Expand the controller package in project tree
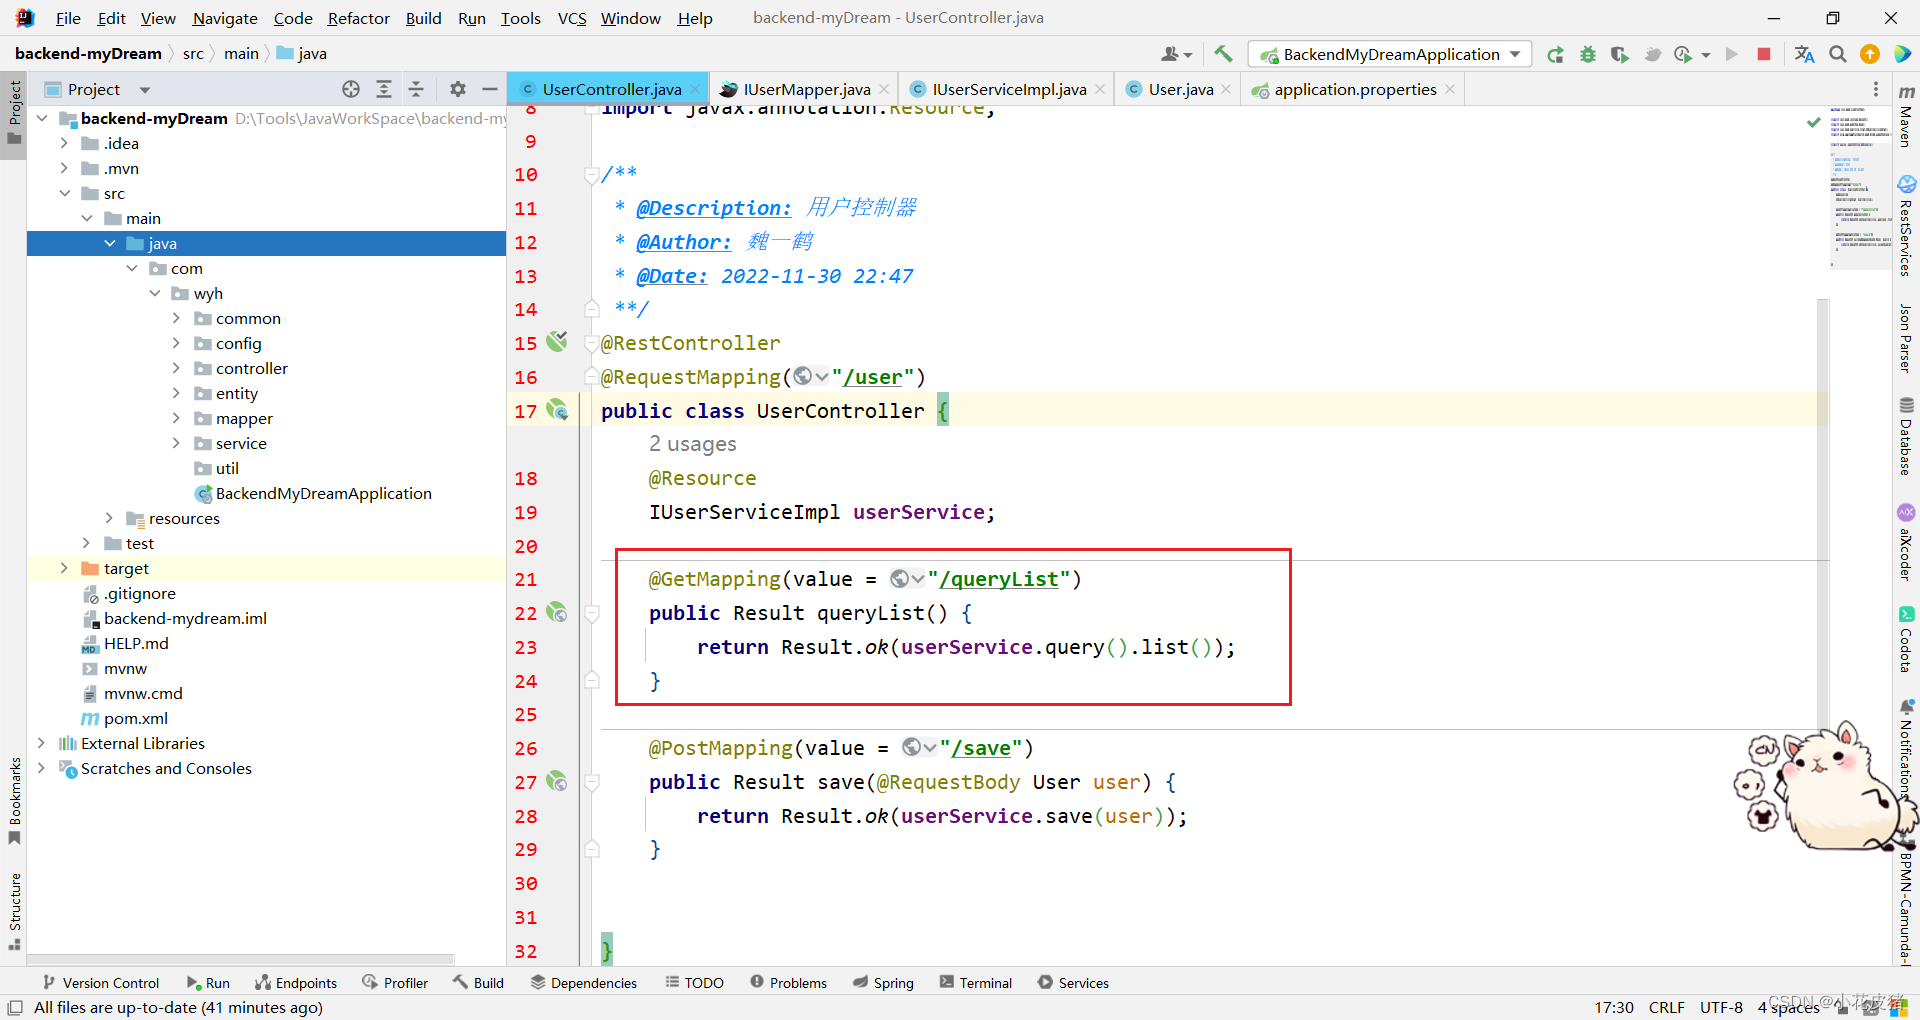Screen dimensions: 1920x1020 click(177, 368)
